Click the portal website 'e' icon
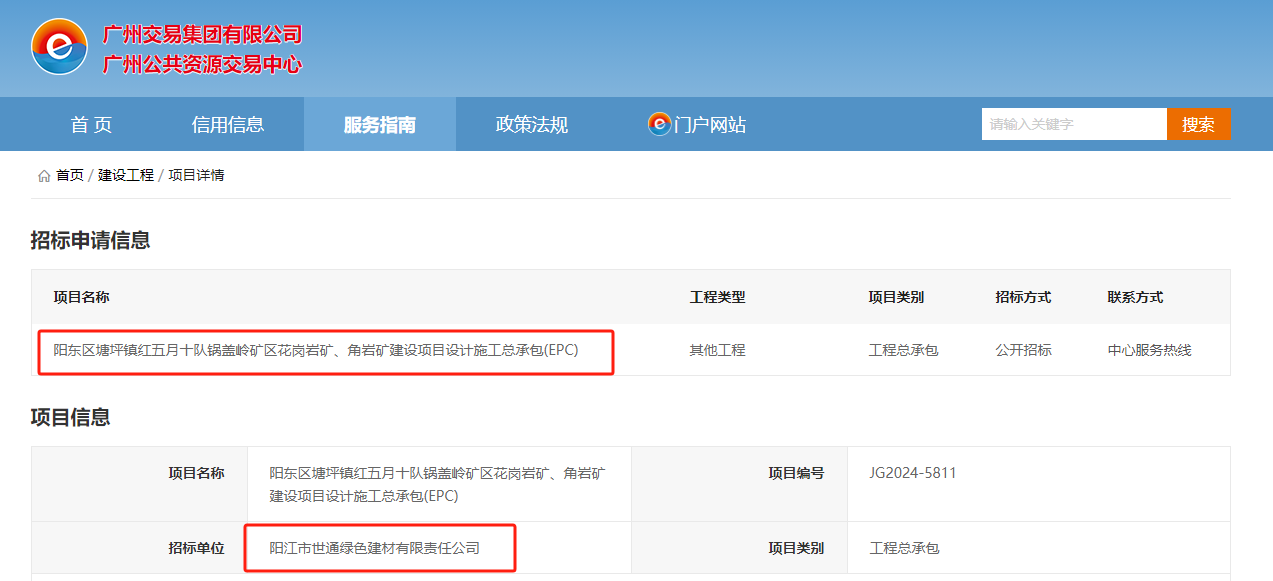This screenshot has width=1273, height=581. point(659,124)
